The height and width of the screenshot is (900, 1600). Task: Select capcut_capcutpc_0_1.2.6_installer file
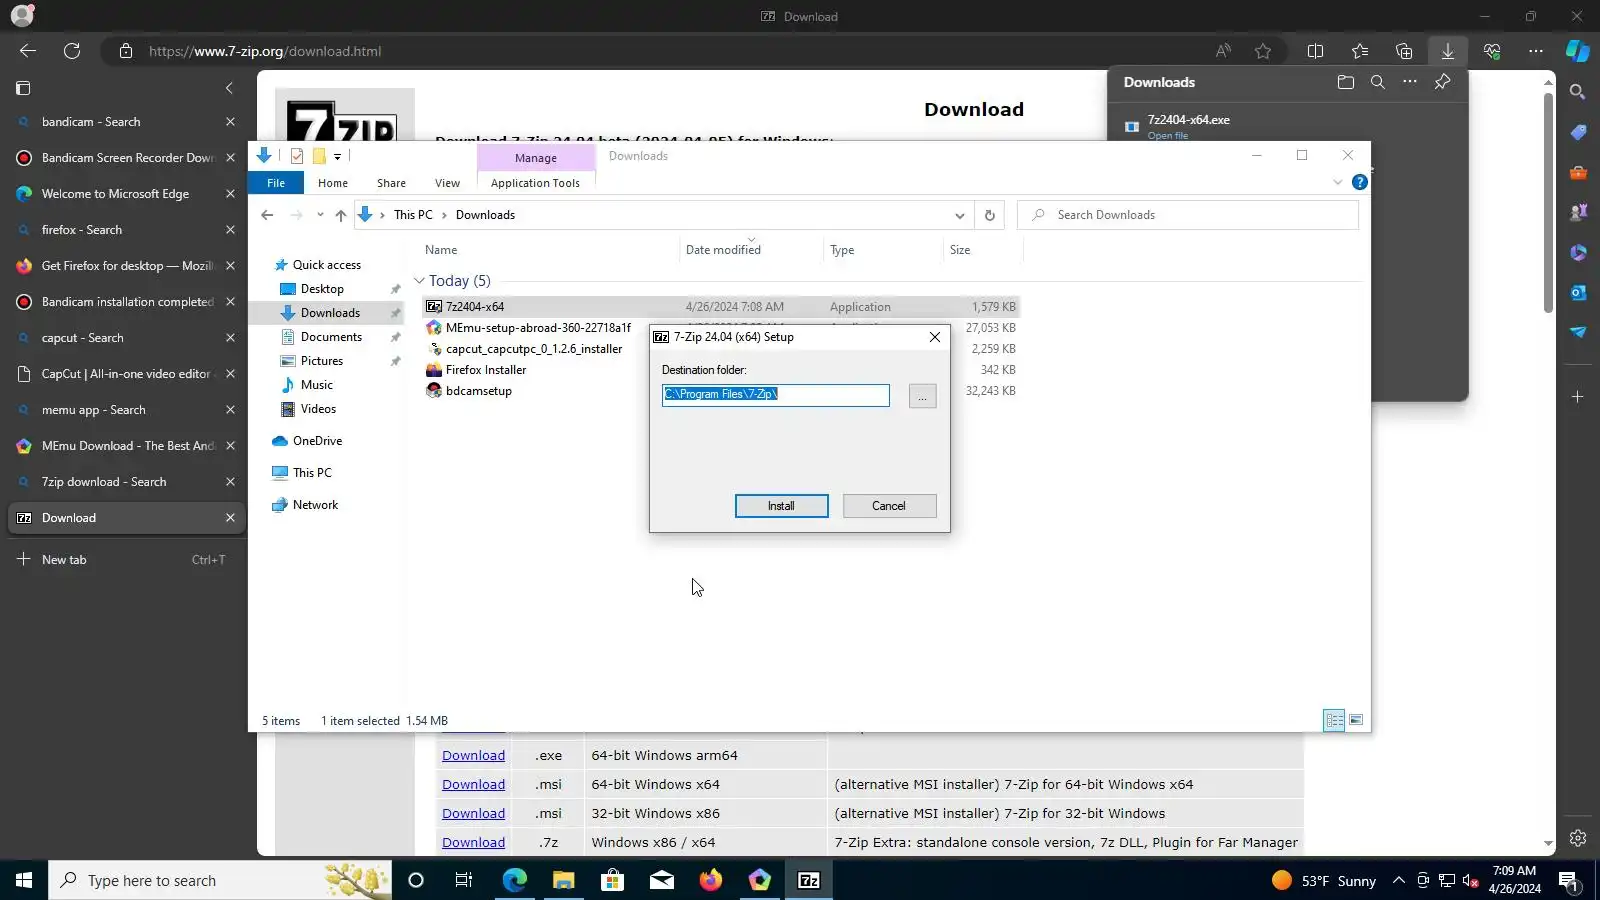coord(534,349)
